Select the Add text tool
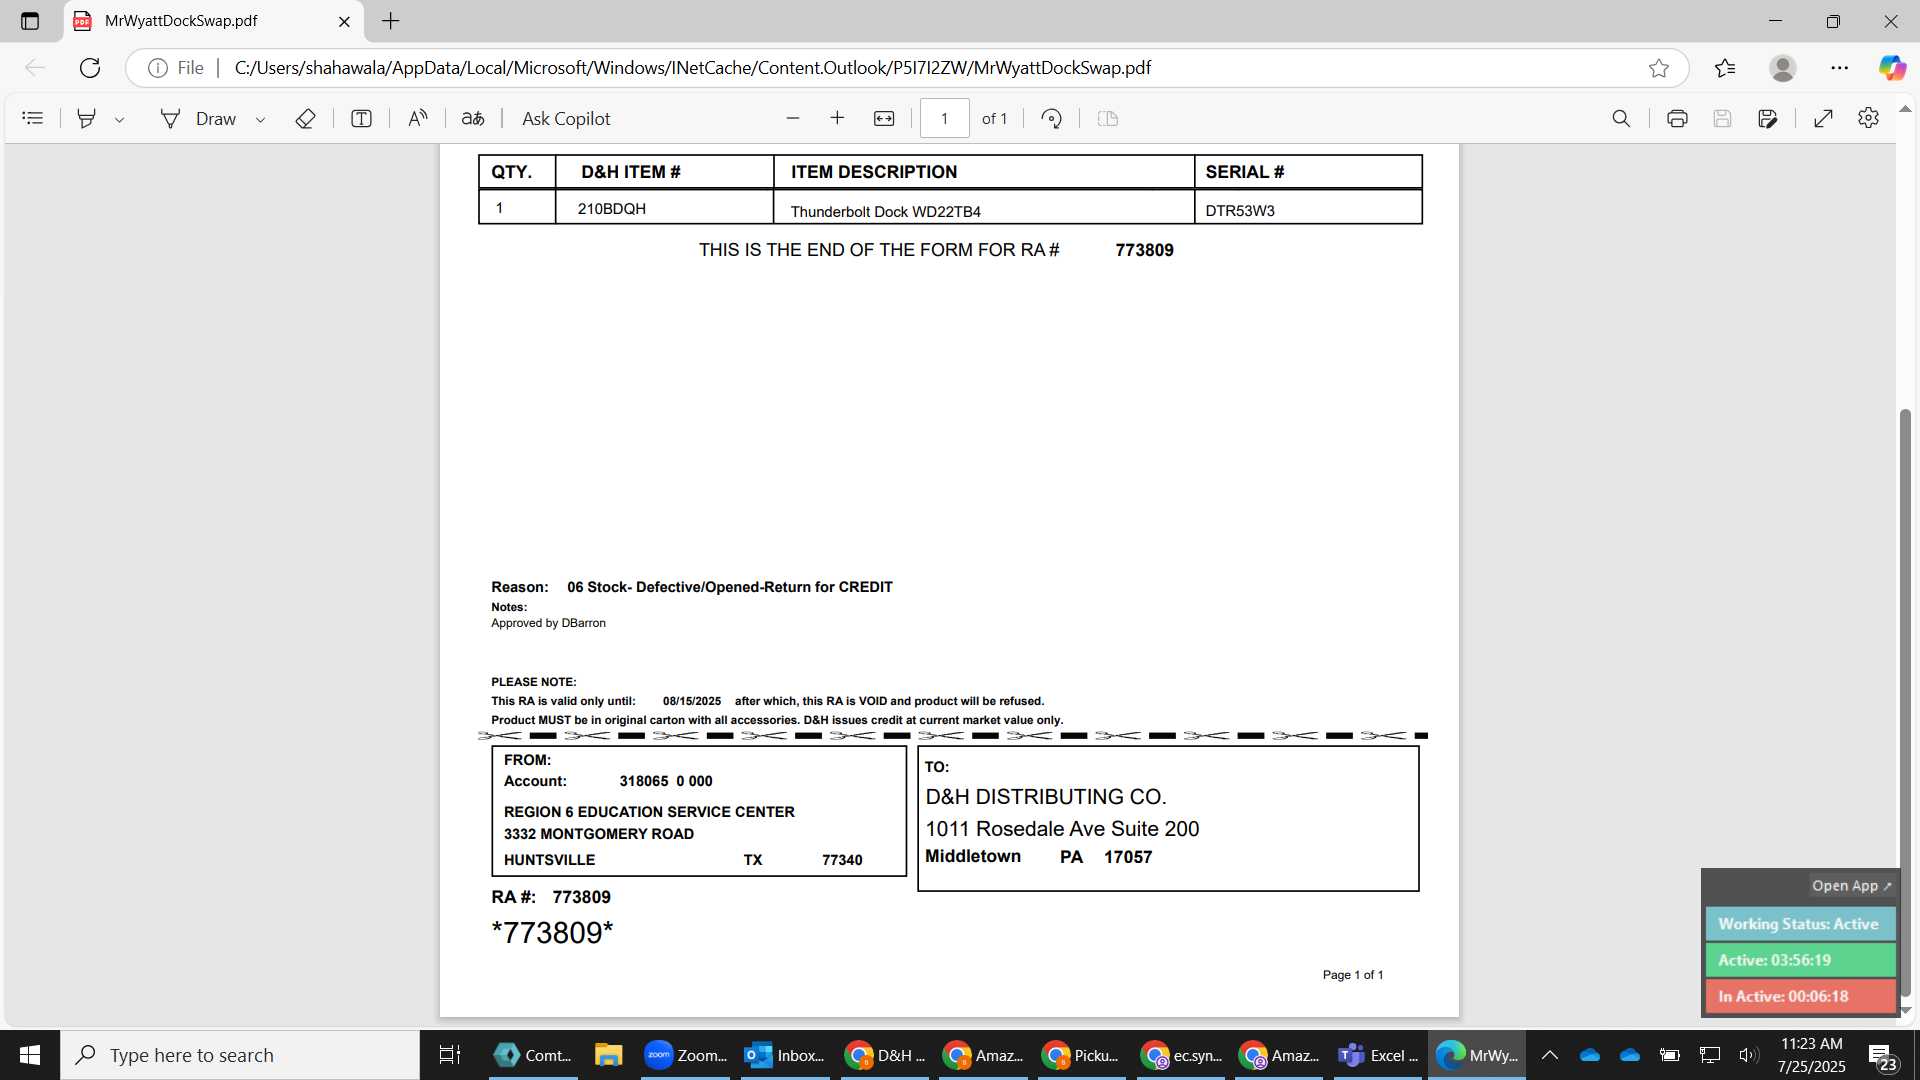This screenshot has width=1920, height=1080. point(361,118)
